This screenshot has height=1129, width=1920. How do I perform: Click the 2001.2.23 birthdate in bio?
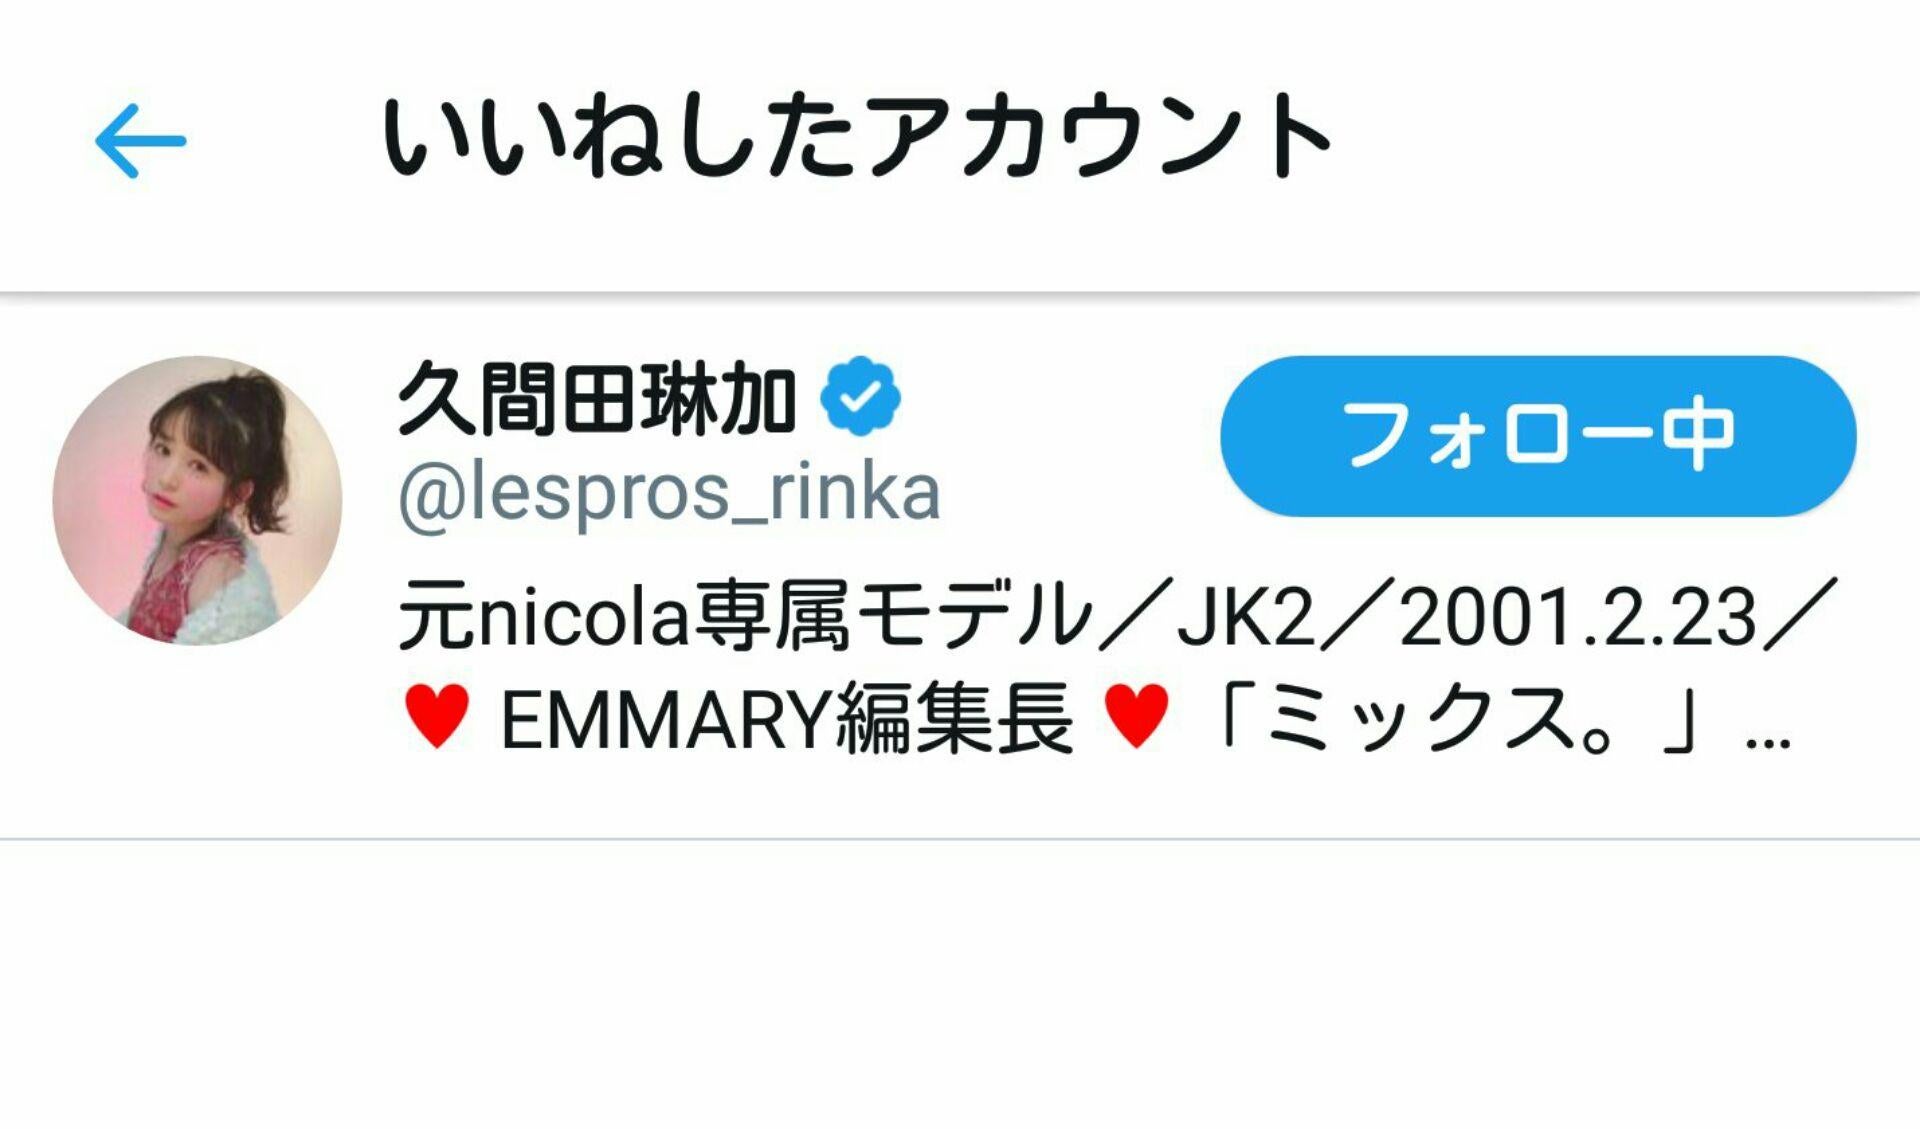click(x=1577, y=617)
